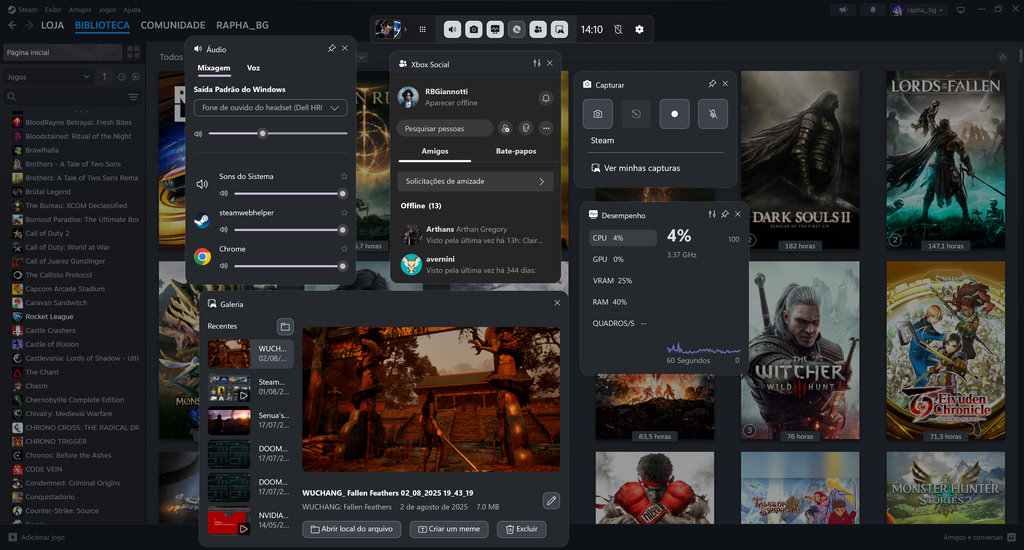Toggle microphone while recording in Capturar
Image resolution: width=1024 pixels, height=550 pixels.
click(713, 114)
